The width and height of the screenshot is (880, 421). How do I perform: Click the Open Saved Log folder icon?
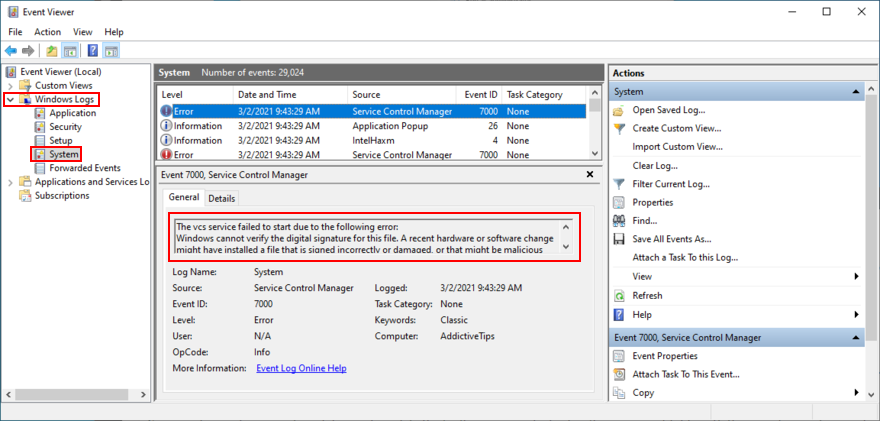point(619,110)
